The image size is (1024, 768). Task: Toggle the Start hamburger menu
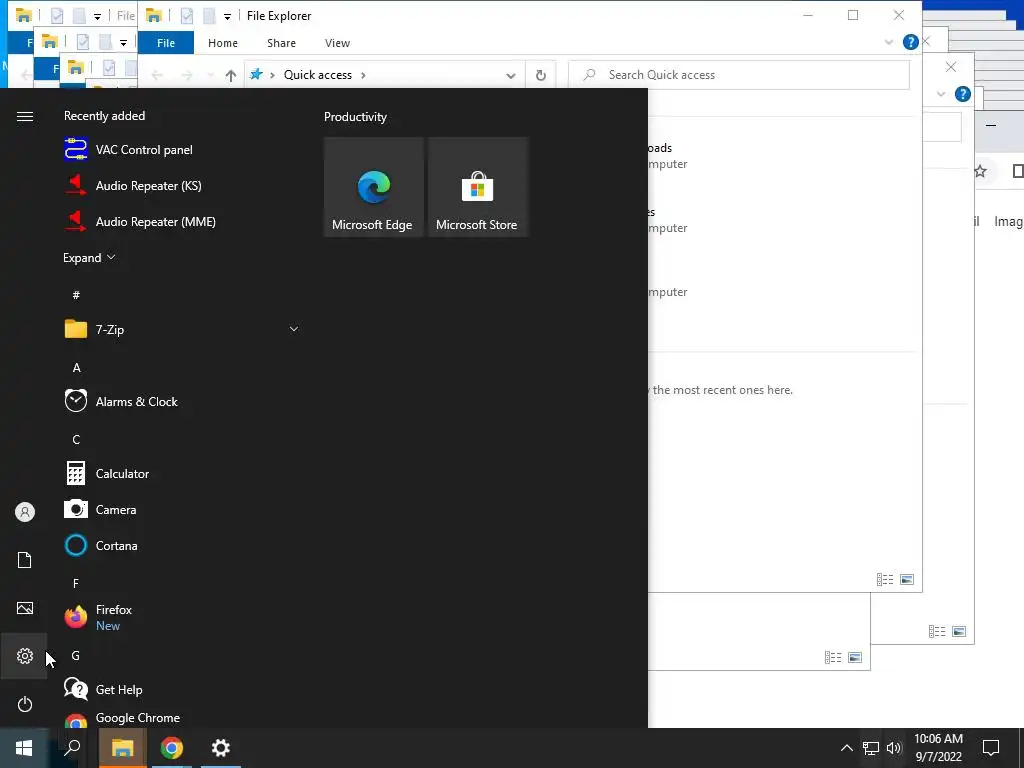(25, 116)
